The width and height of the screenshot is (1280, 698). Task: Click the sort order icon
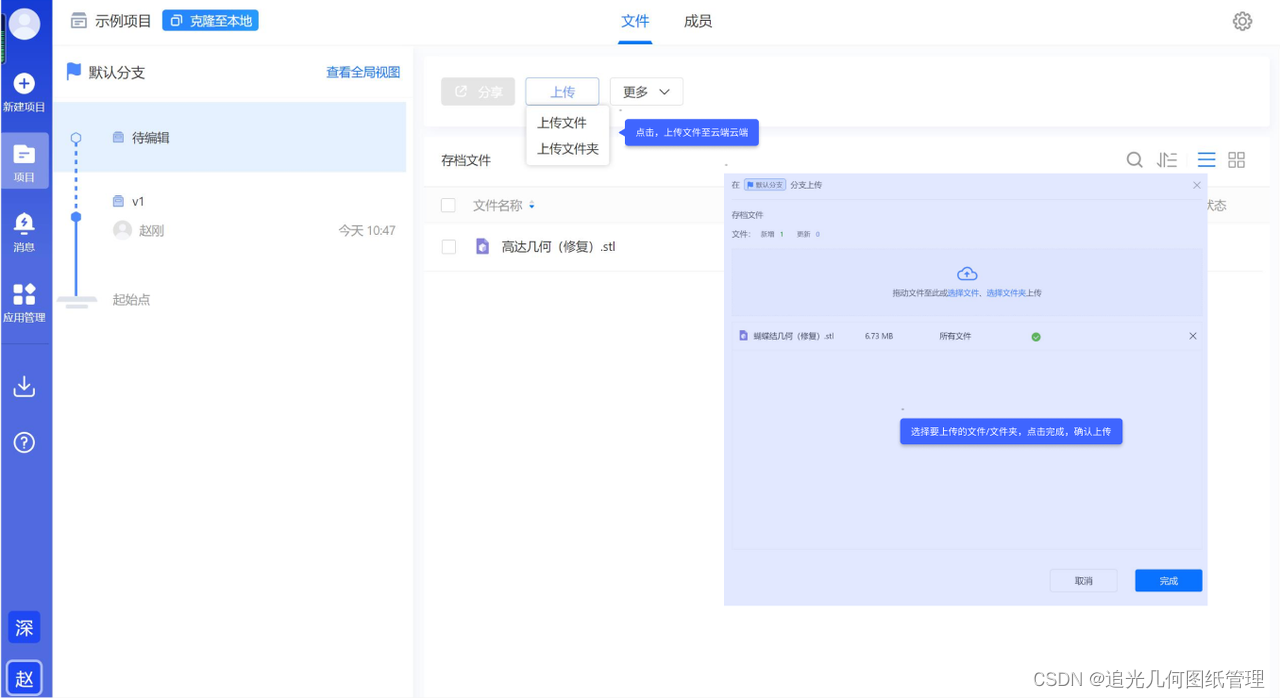click(1167, 160)
